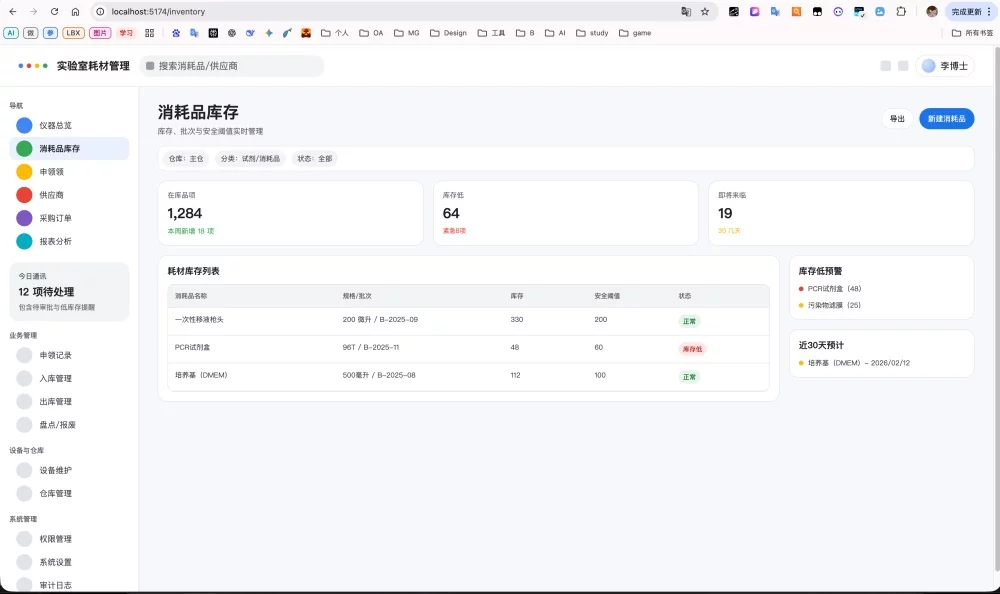Expand the OA bookmarks folder
Image resolution: width=1000 pixels, height=594 pixels.
(371, 33)
